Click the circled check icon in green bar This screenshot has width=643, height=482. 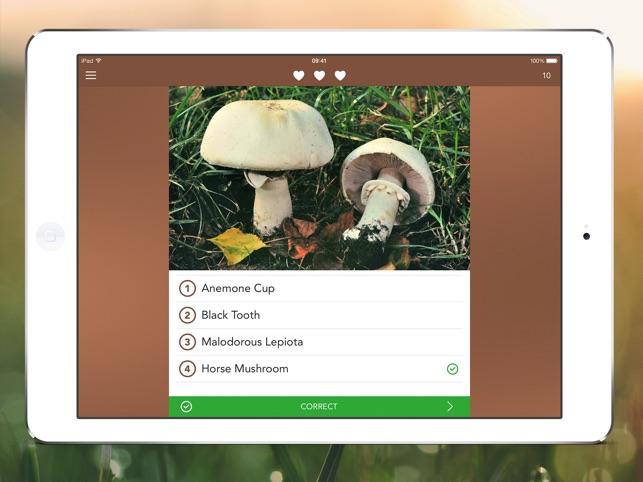186,407
